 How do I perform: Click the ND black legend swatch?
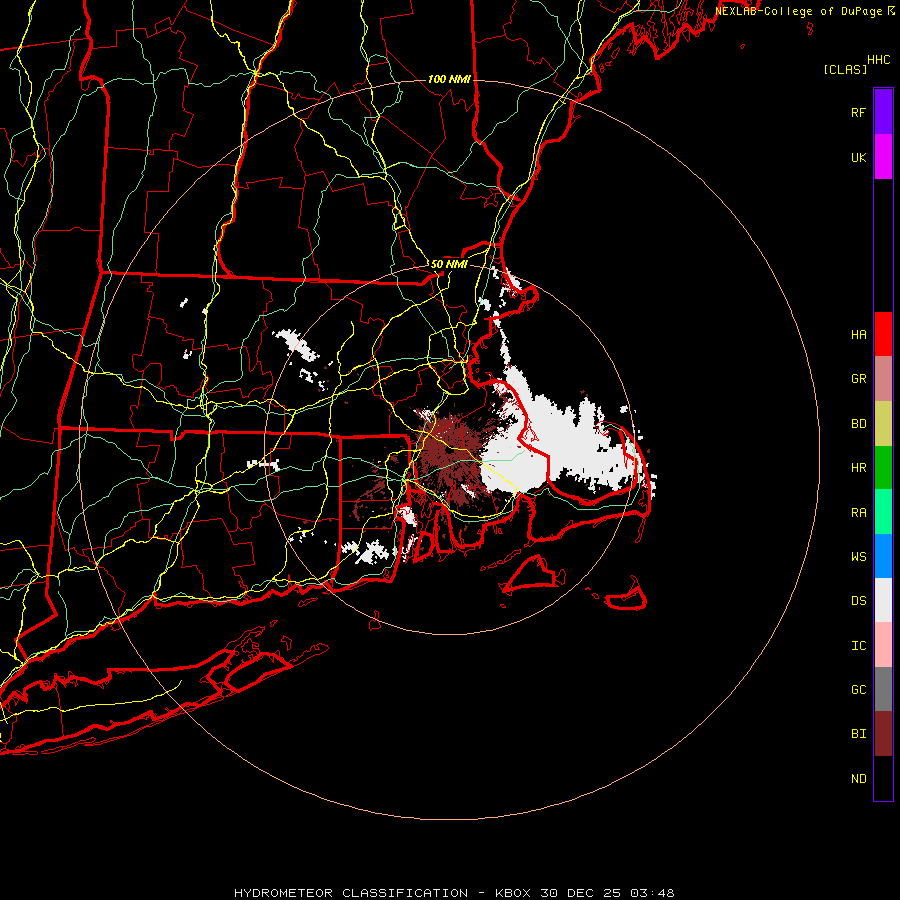pyautogui.click(x=883, y=778)
